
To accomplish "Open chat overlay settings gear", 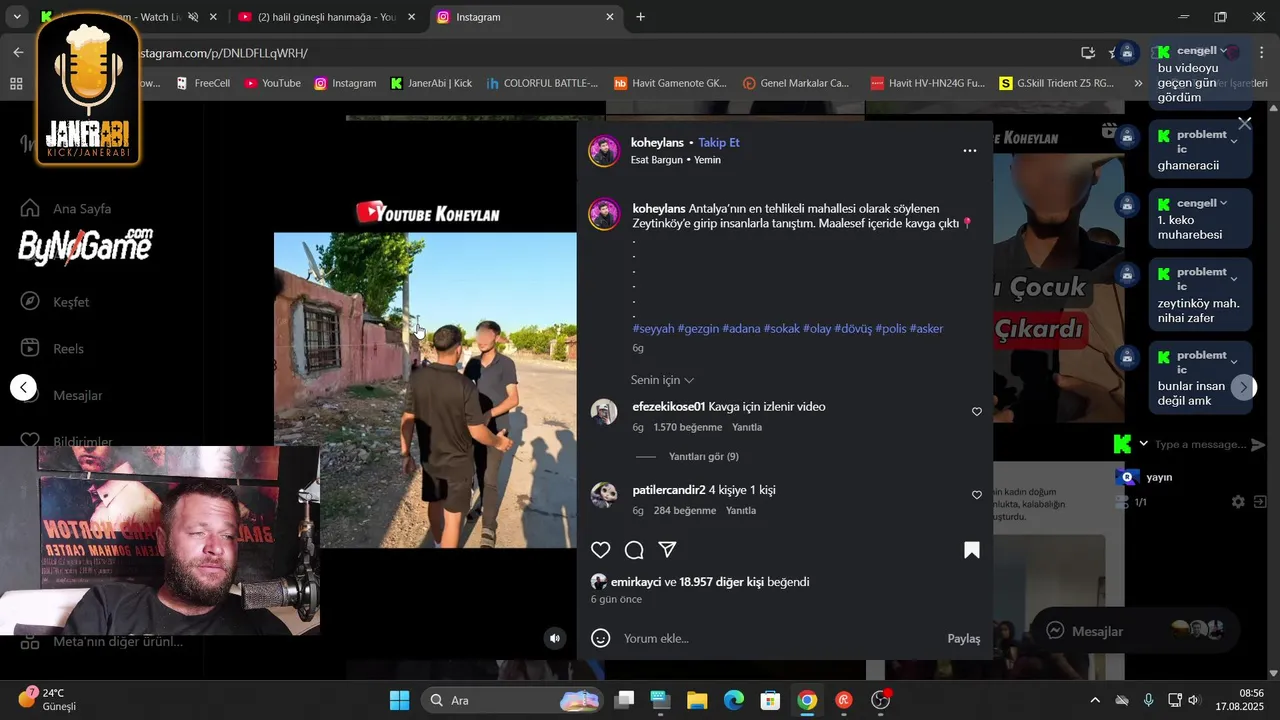I will [1238, 502].
